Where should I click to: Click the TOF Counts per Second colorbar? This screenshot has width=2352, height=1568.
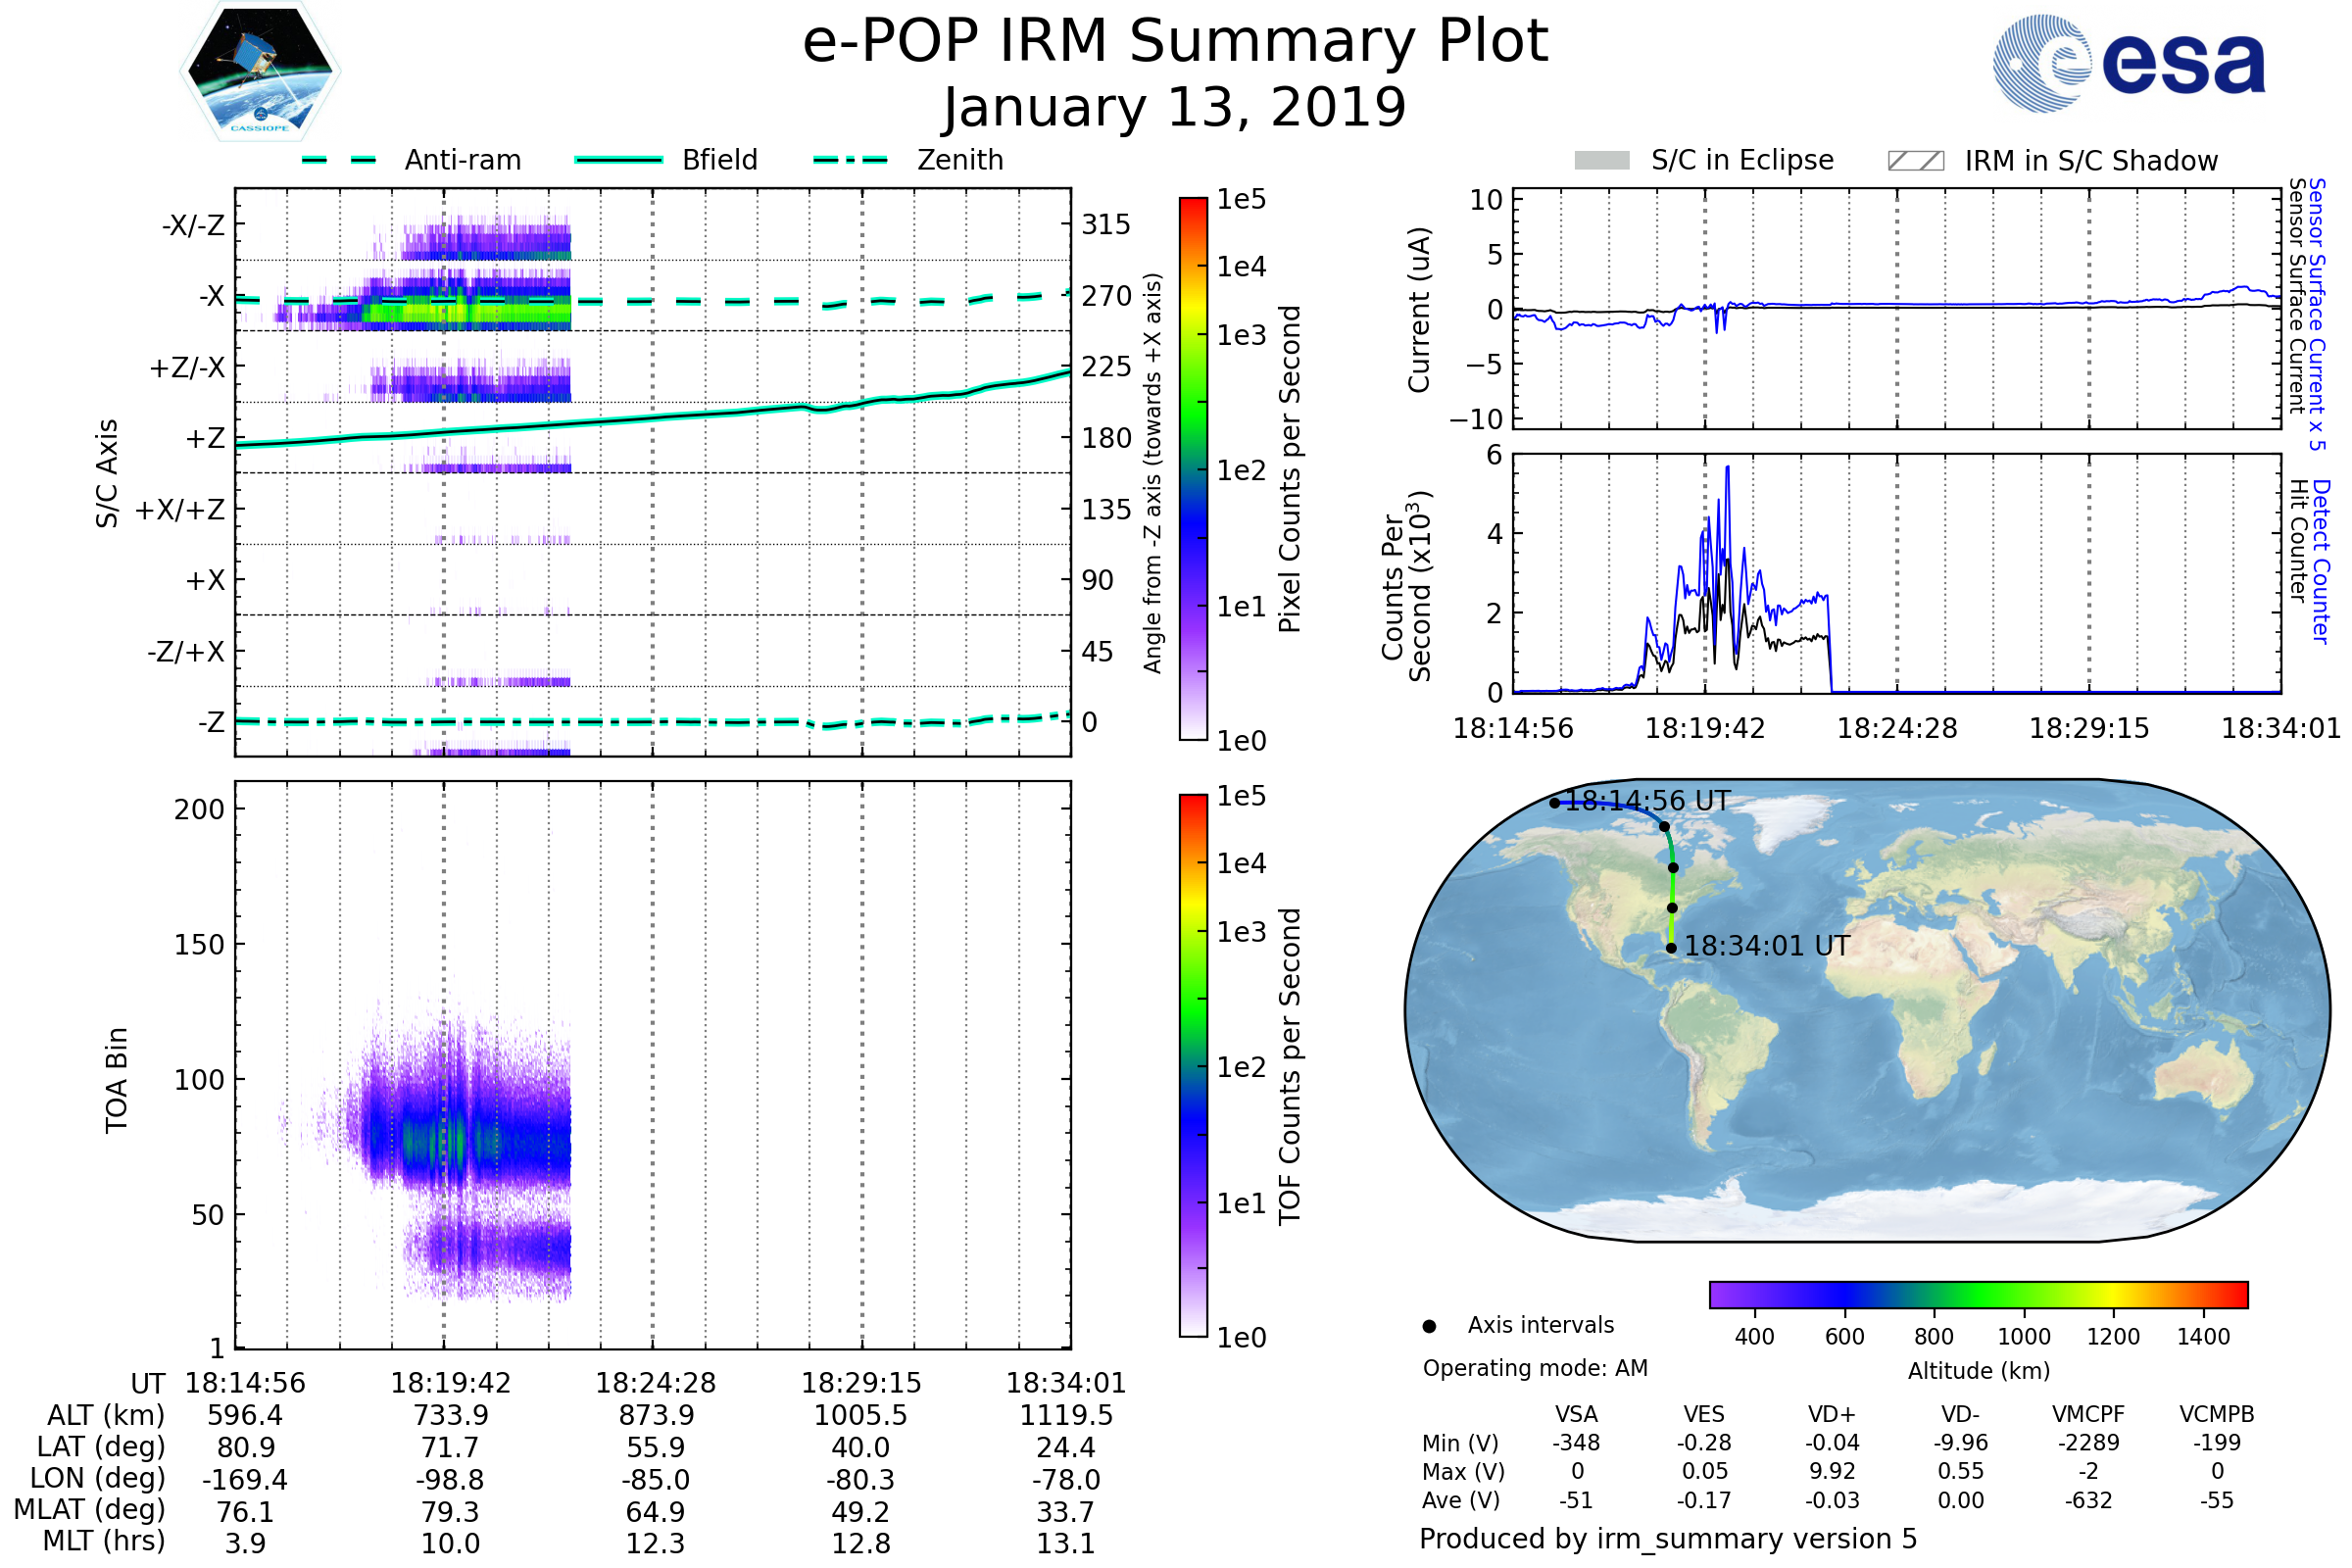pyautogui.click(x=1193, y=1065)
